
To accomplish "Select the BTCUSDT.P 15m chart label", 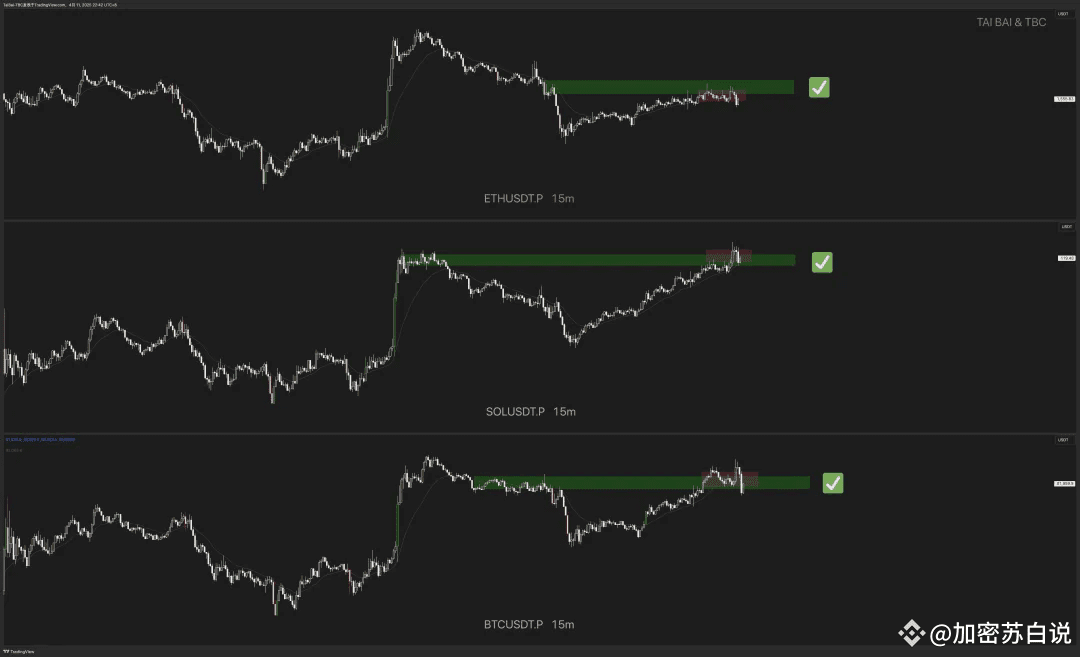I will (529, 625).
